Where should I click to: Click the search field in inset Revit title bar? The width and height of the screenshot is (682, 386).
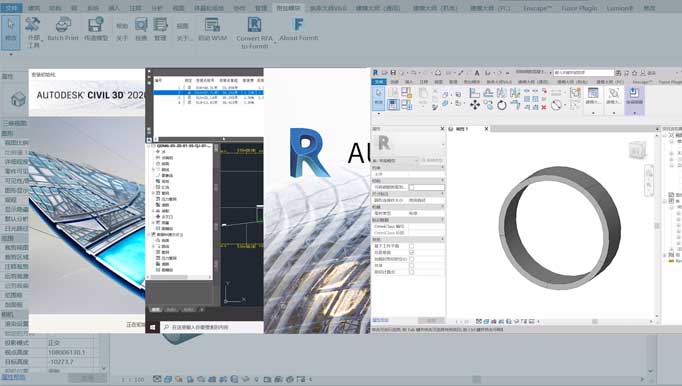tap(583, 73)
